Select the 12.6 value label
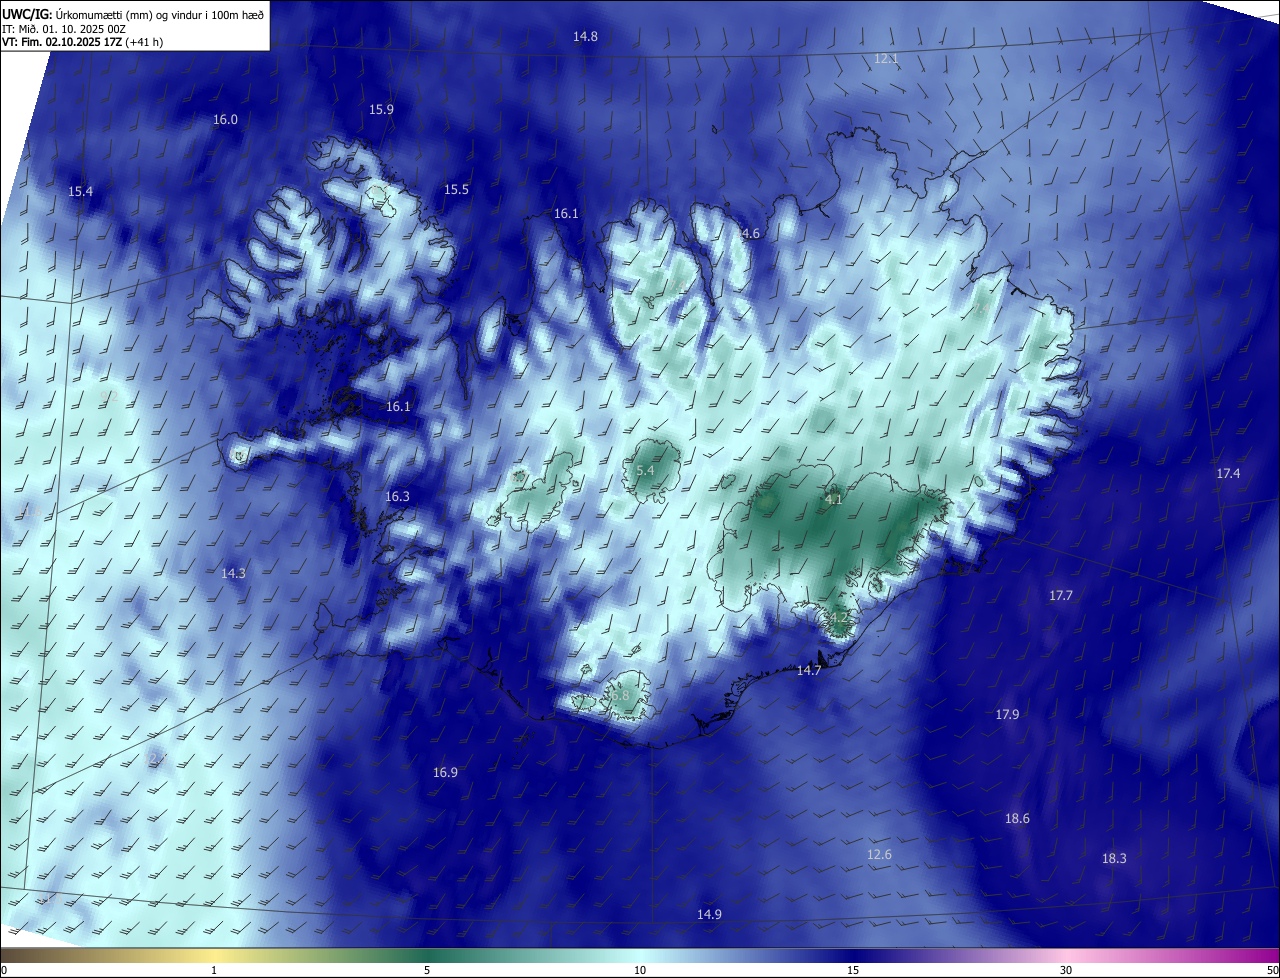 pos(879,855)
